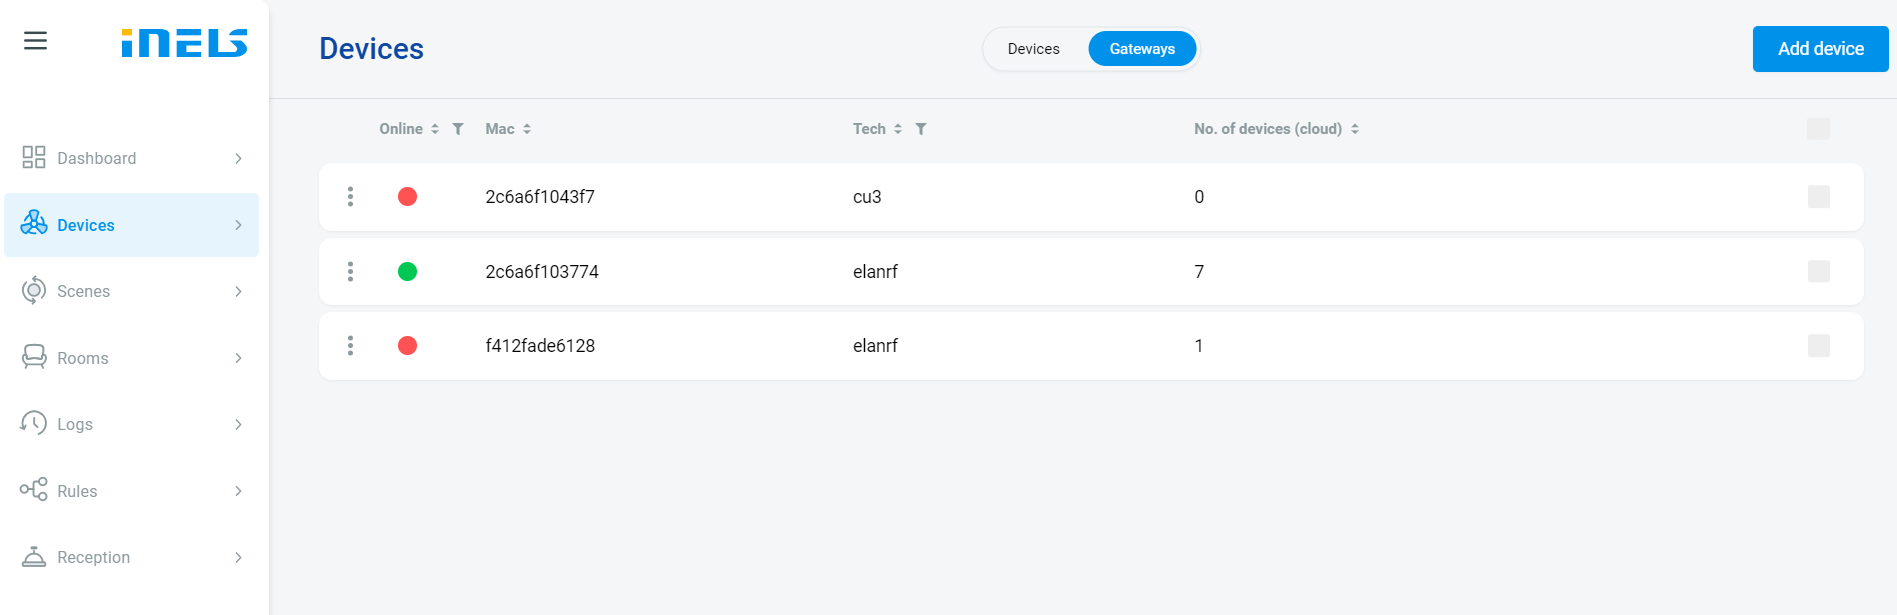Viewport: 1897px width, 615px height.
Task: Sort by No. of devices (cloud) header
Action: coord(1267,129)
